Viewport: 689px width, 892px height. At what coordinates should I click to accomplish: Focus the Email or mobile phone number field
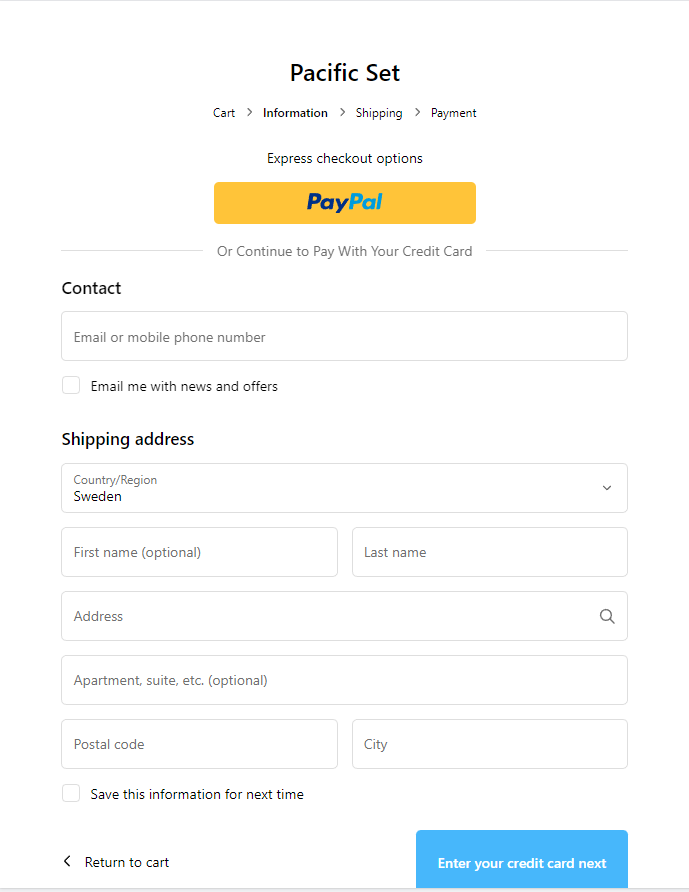[x=344, y=336]
